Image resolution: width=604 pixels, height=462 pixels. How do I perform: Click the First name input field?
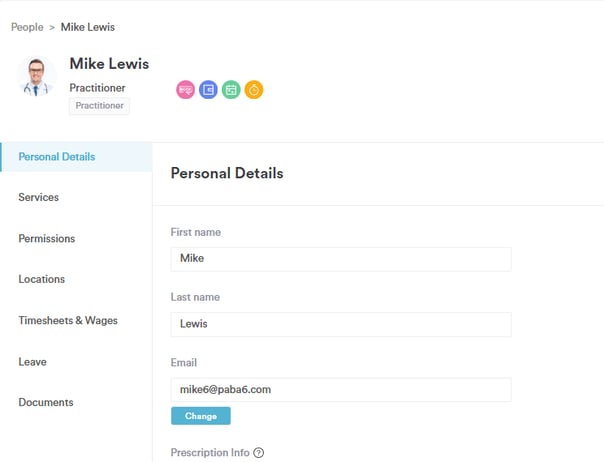[x=340, y=259]
